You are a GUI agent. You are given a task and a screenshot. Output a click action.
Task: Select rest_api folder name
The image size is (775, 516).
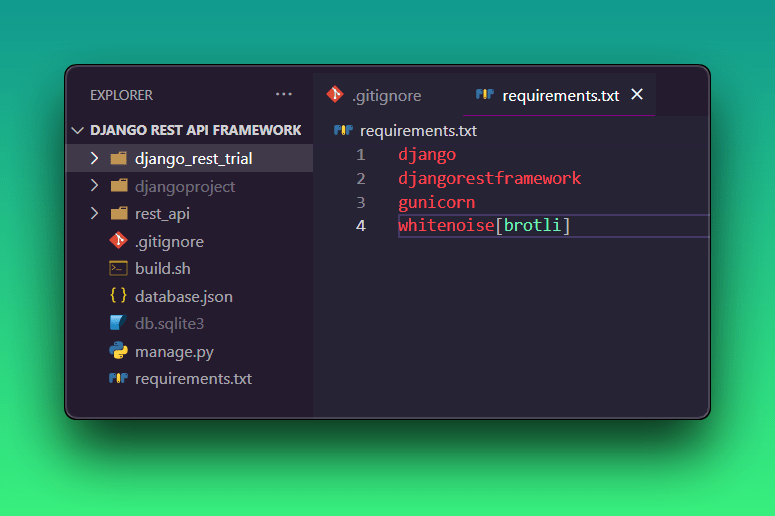(x=162, y=214)
